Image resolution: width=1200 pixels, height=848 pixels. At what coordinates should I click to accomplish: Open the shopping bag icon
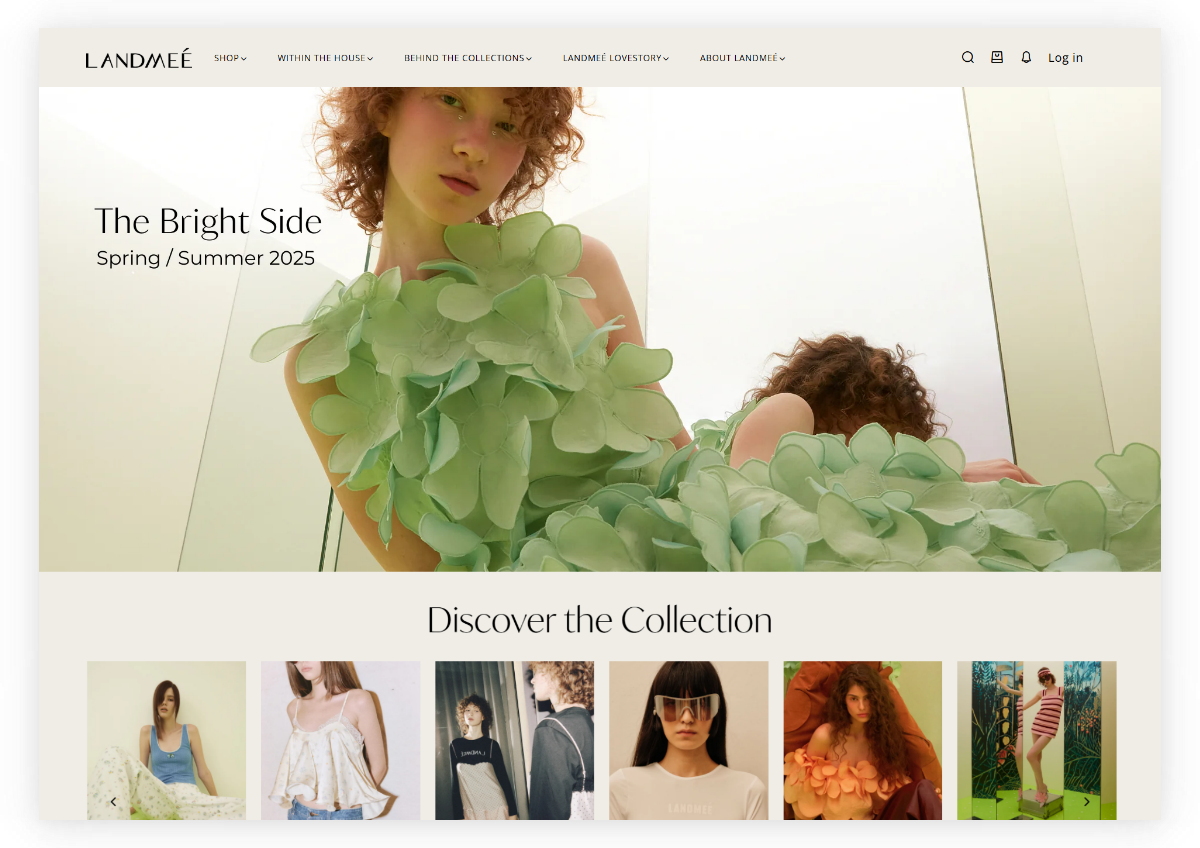pyautogui.click(x=996, y=57)
